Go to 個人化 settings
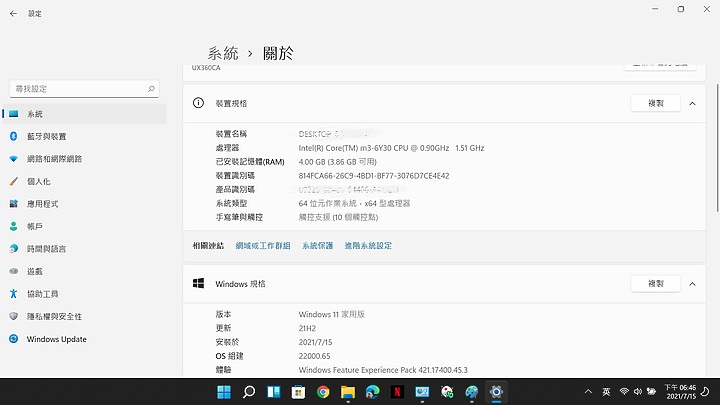 click(84, 181)
